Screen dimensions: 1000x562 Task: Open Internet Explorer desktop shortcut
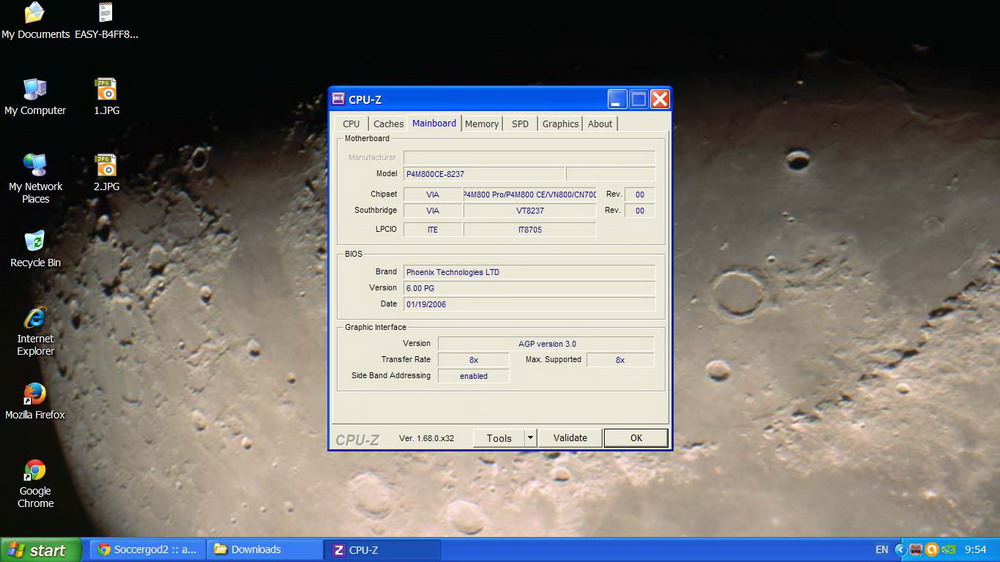coord(35,319)
